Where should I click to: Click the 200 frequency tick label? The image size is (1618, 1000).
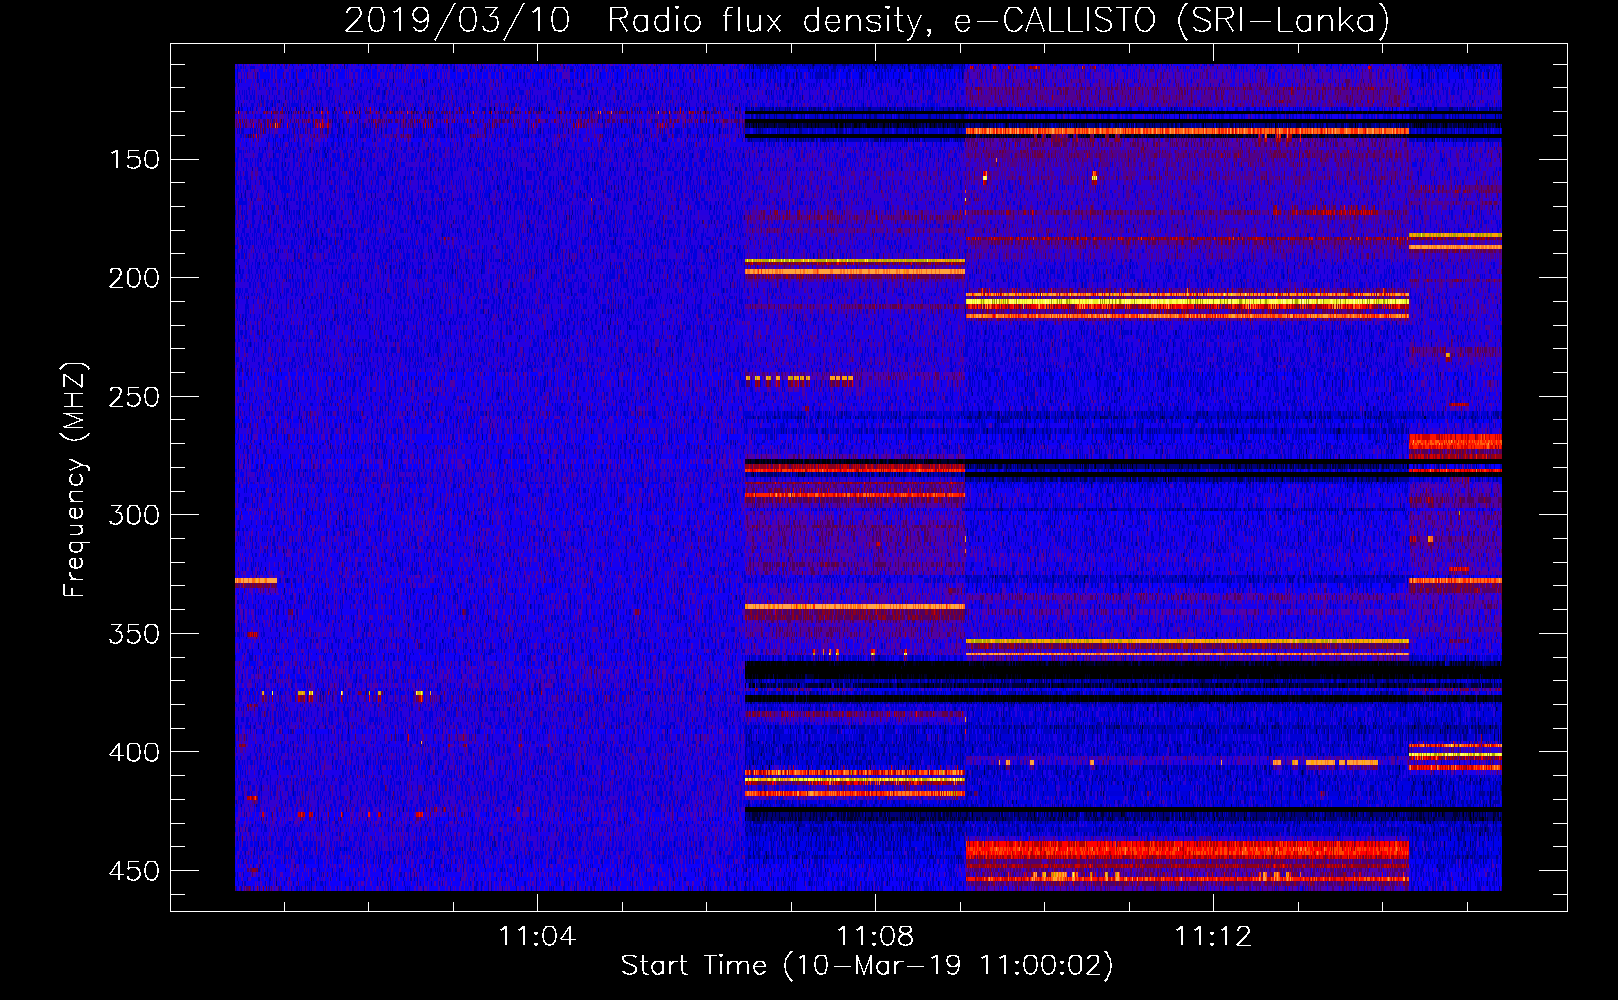click(134, 278)
